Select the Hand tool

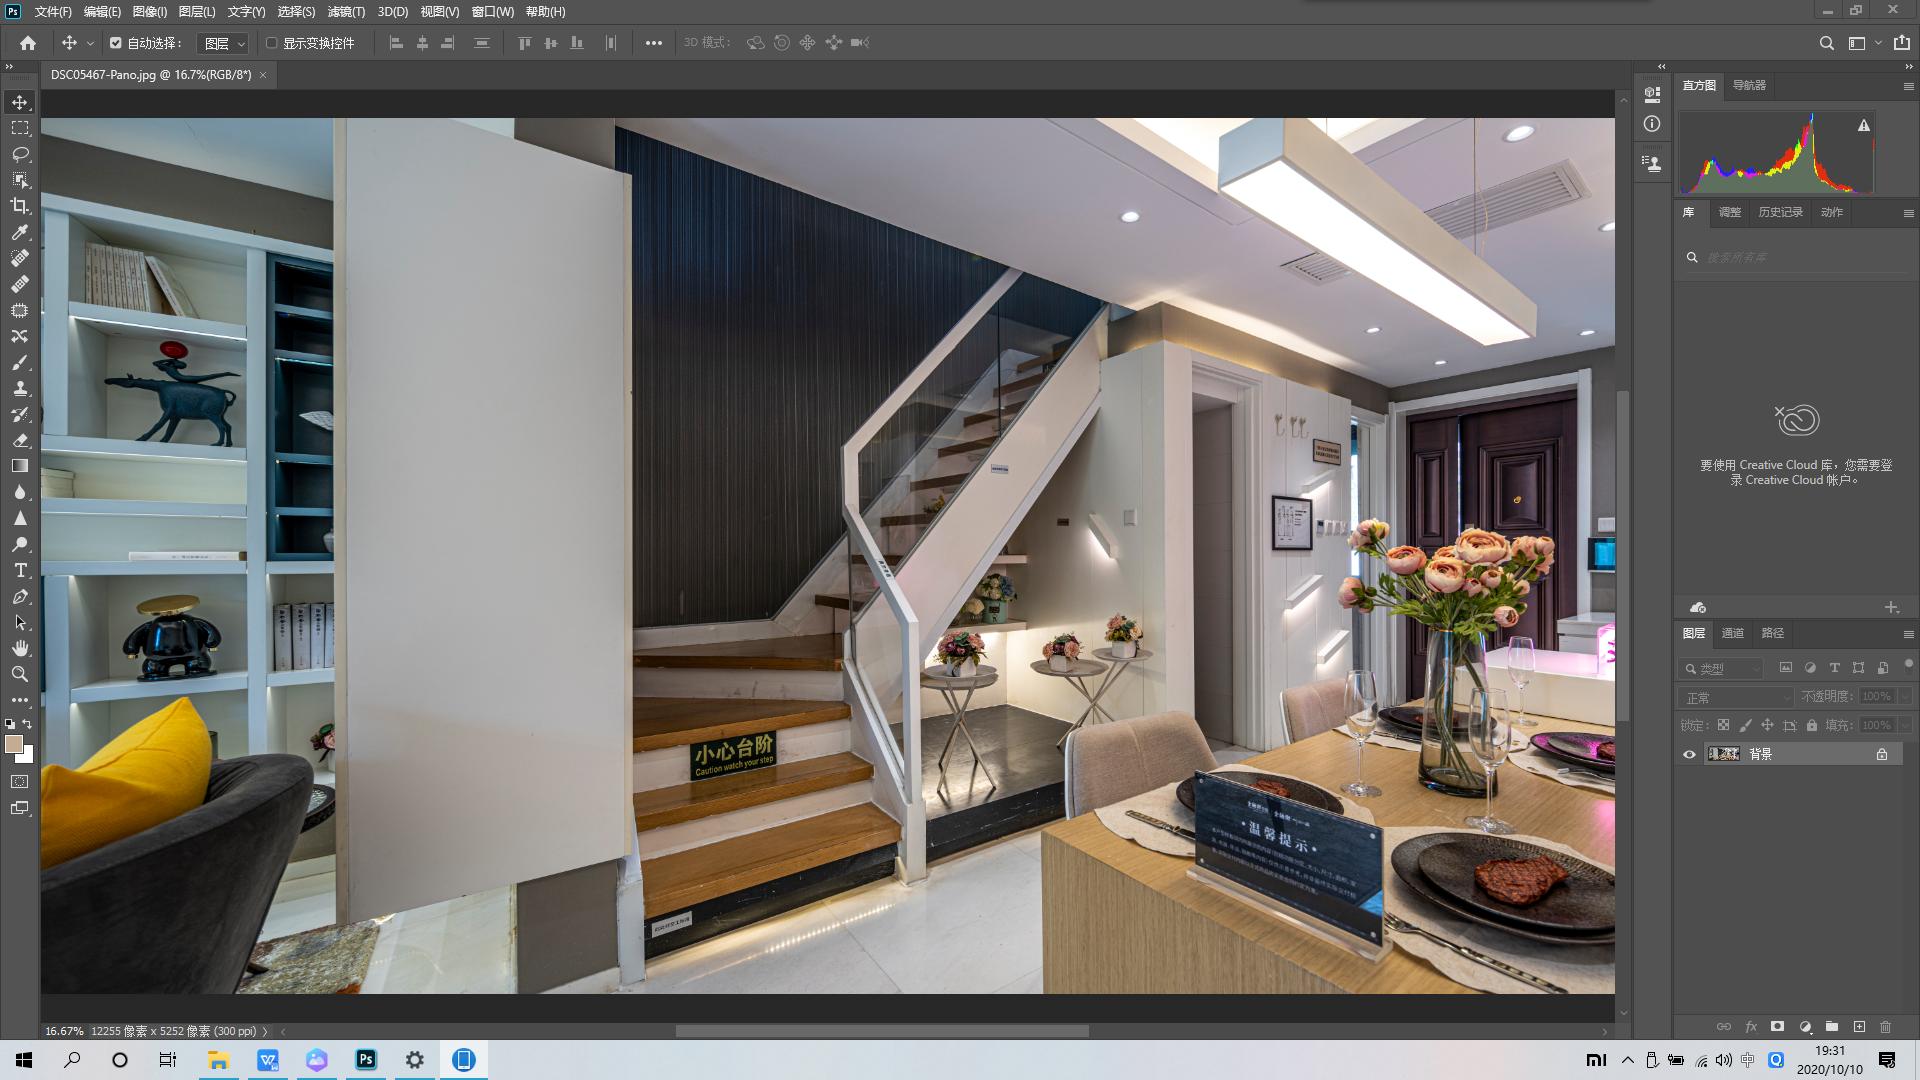(20, 648)
